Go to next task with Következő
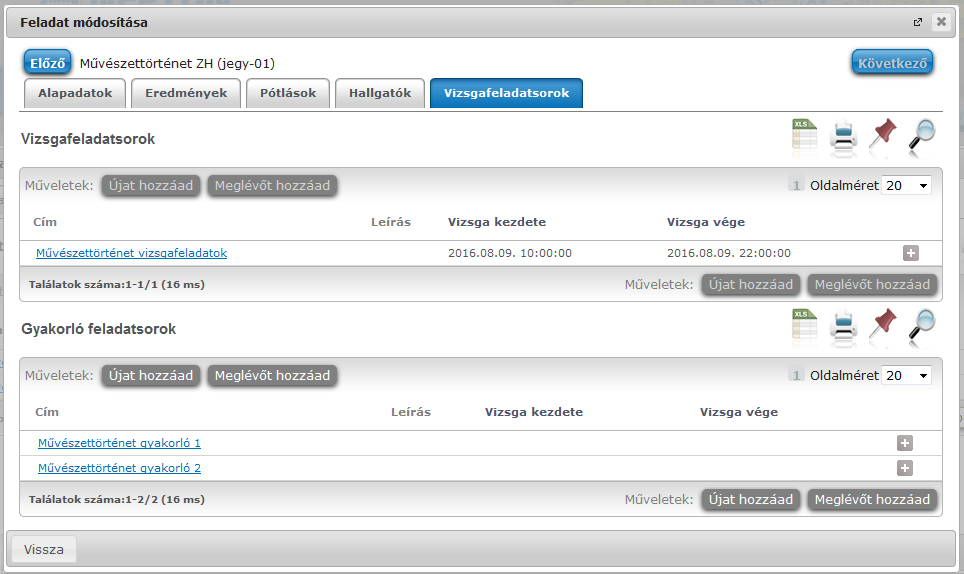Image resolution: width=964 pixels, height=574 pixels. (x=892, y=63)
